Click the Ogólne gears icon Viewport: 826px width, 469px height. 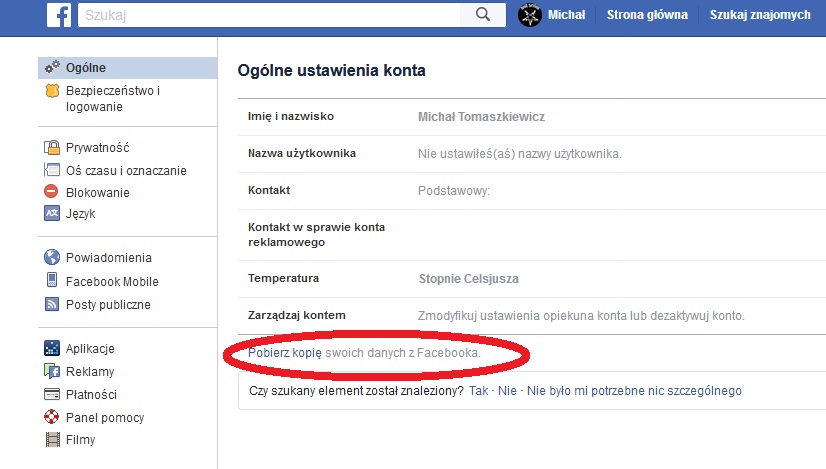click(52, 67)
